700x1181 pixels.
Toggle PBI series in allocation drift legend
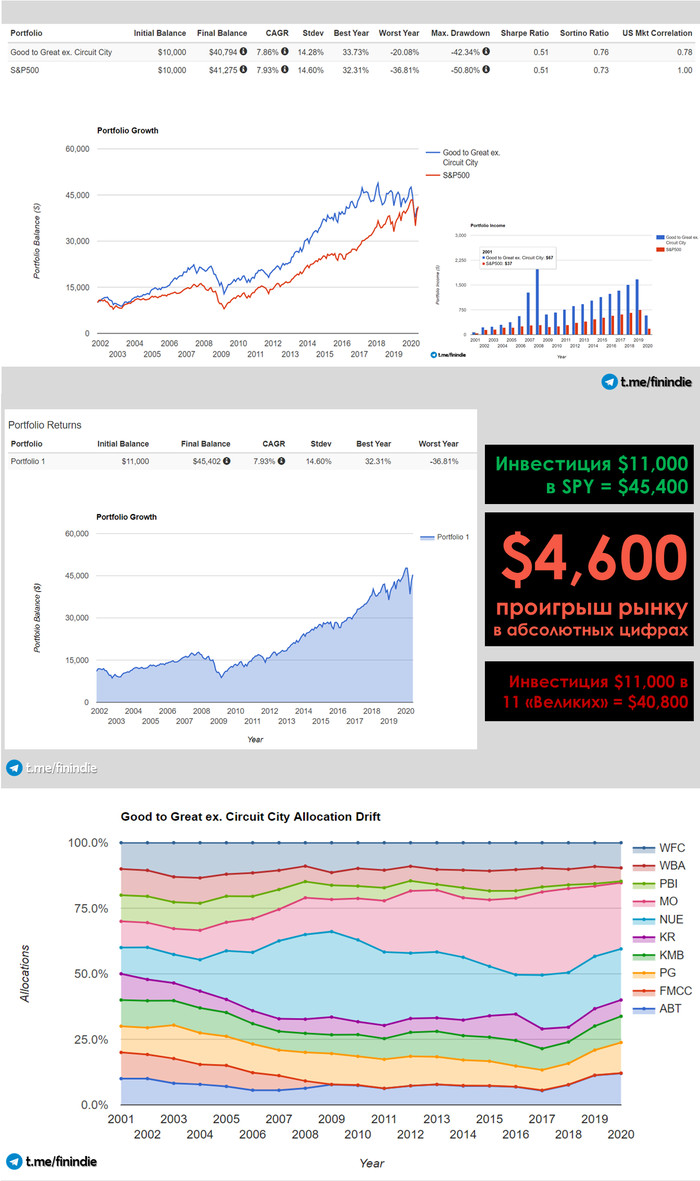point(656,883)
